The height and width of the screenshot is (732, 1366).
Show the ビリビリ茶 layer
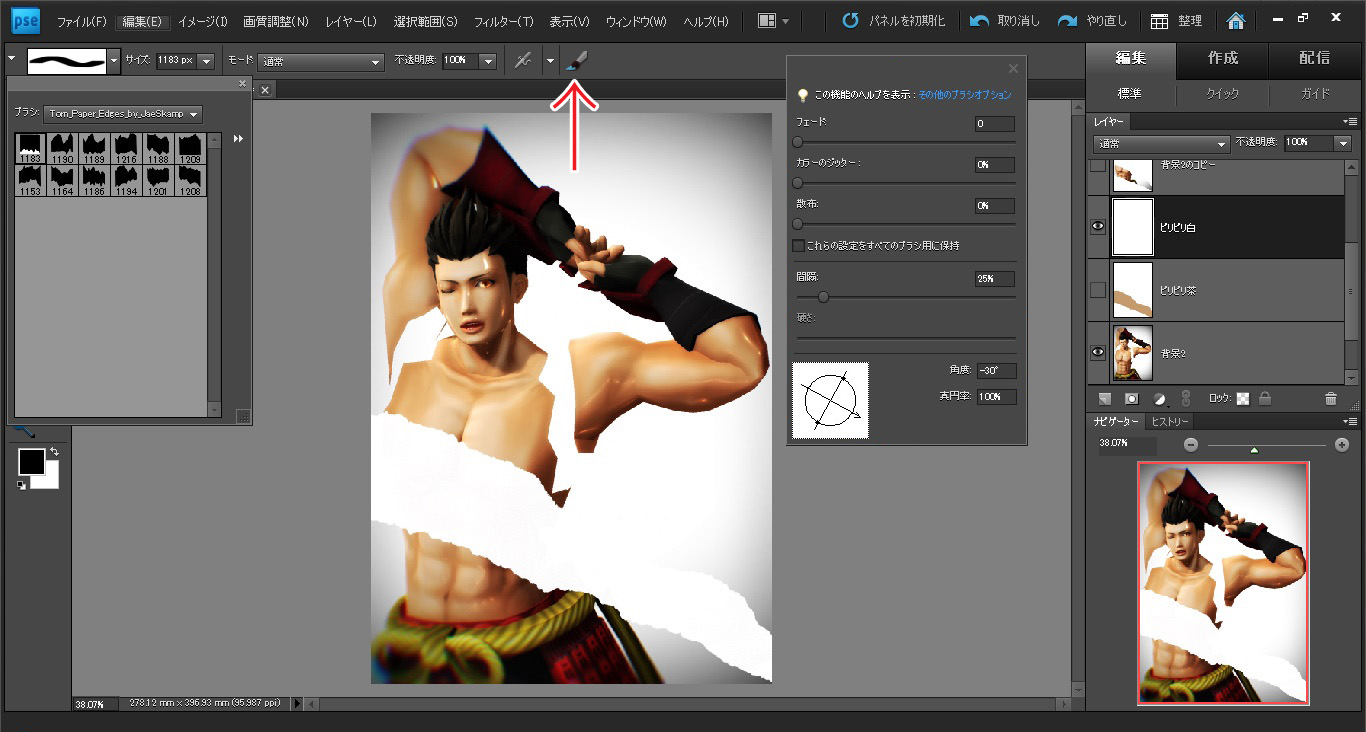coord(1098,290)
